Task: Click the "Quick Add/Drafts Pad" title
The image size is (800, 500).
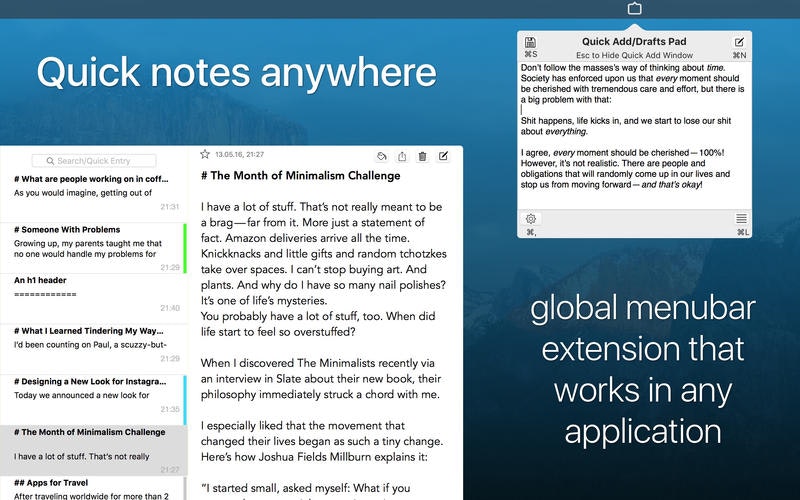Action: click(634, 41)
